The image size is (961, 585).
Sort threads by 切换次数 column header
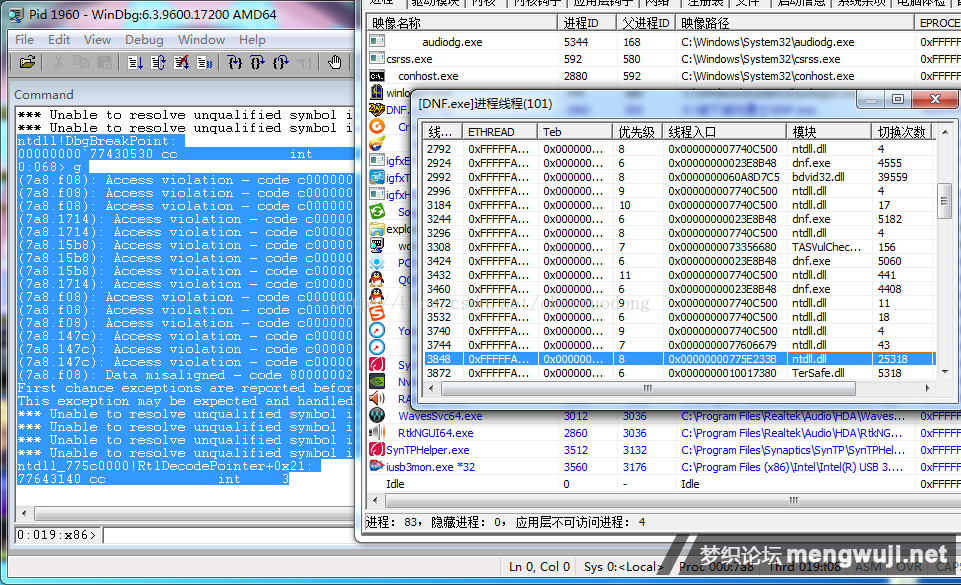coord(902,132)
